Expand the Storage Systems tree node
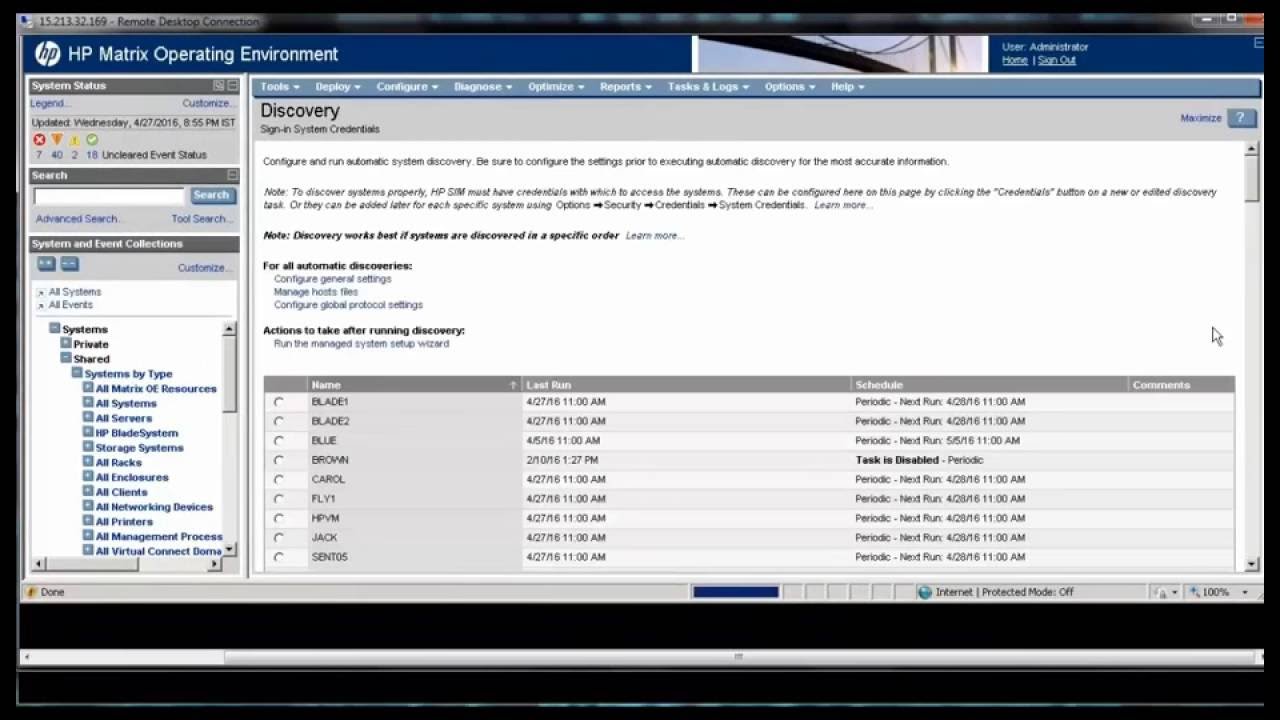Screen dimensions: 1280x720 (88, 447)
